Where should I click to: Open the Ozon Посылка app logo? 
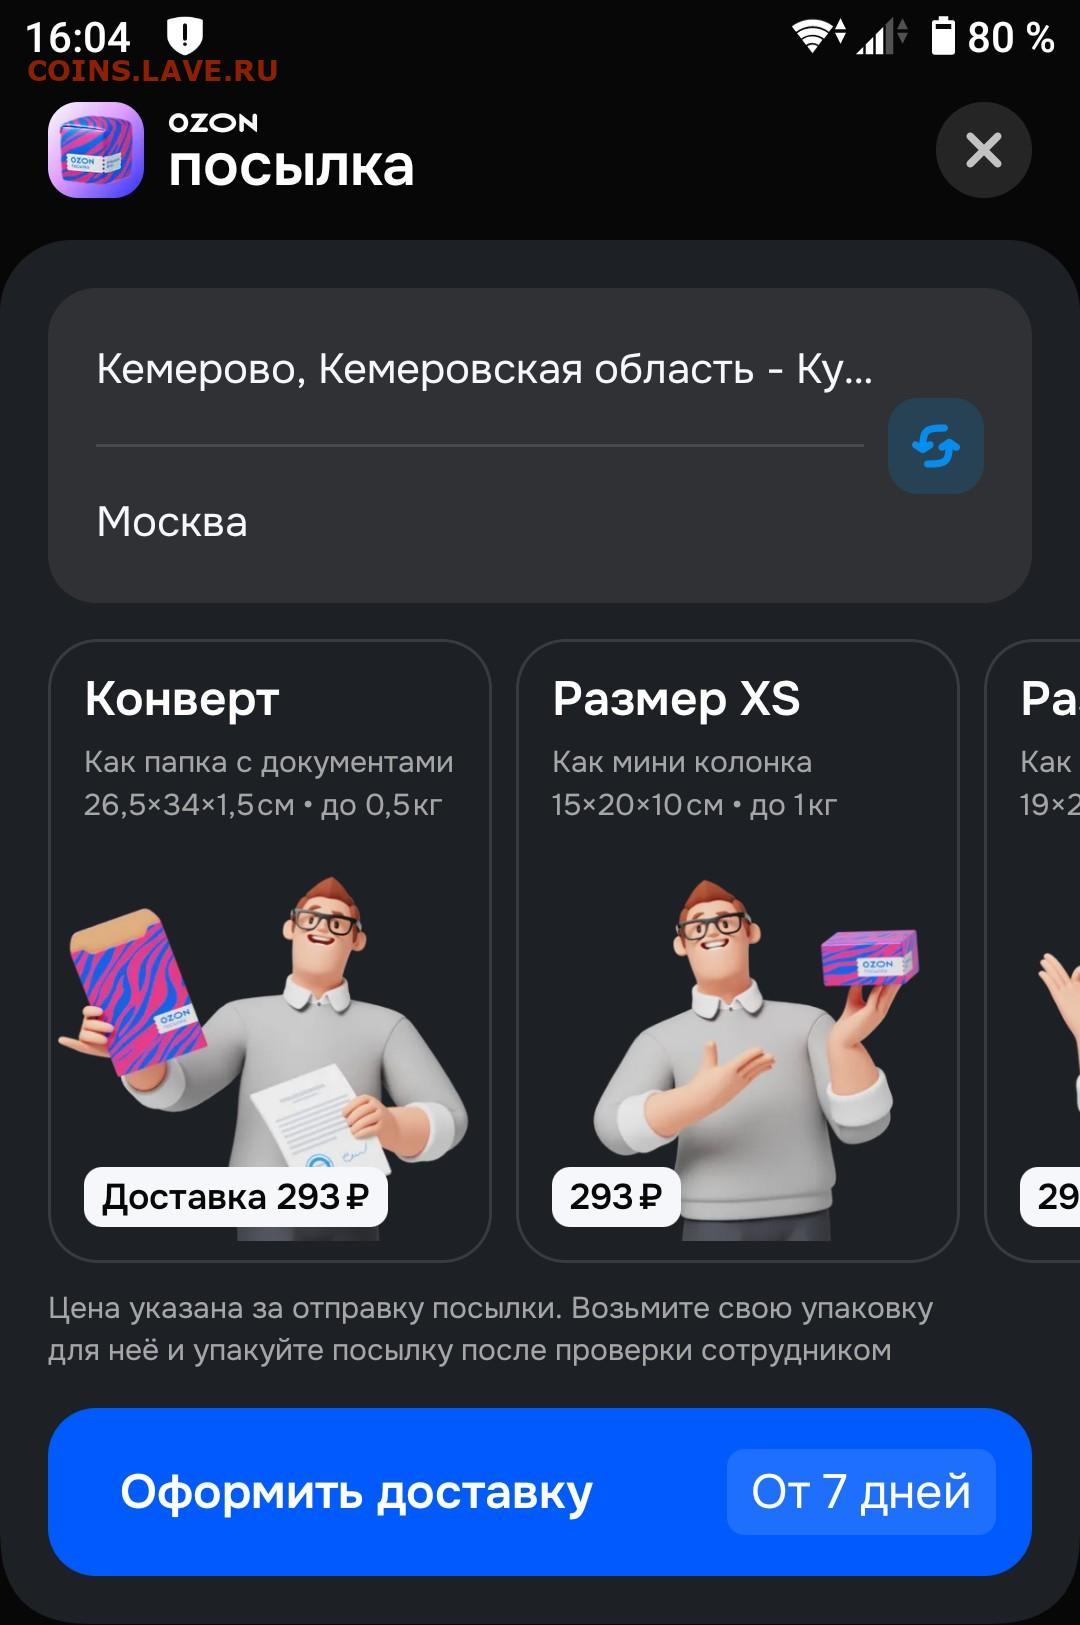(x=96, y=150)
